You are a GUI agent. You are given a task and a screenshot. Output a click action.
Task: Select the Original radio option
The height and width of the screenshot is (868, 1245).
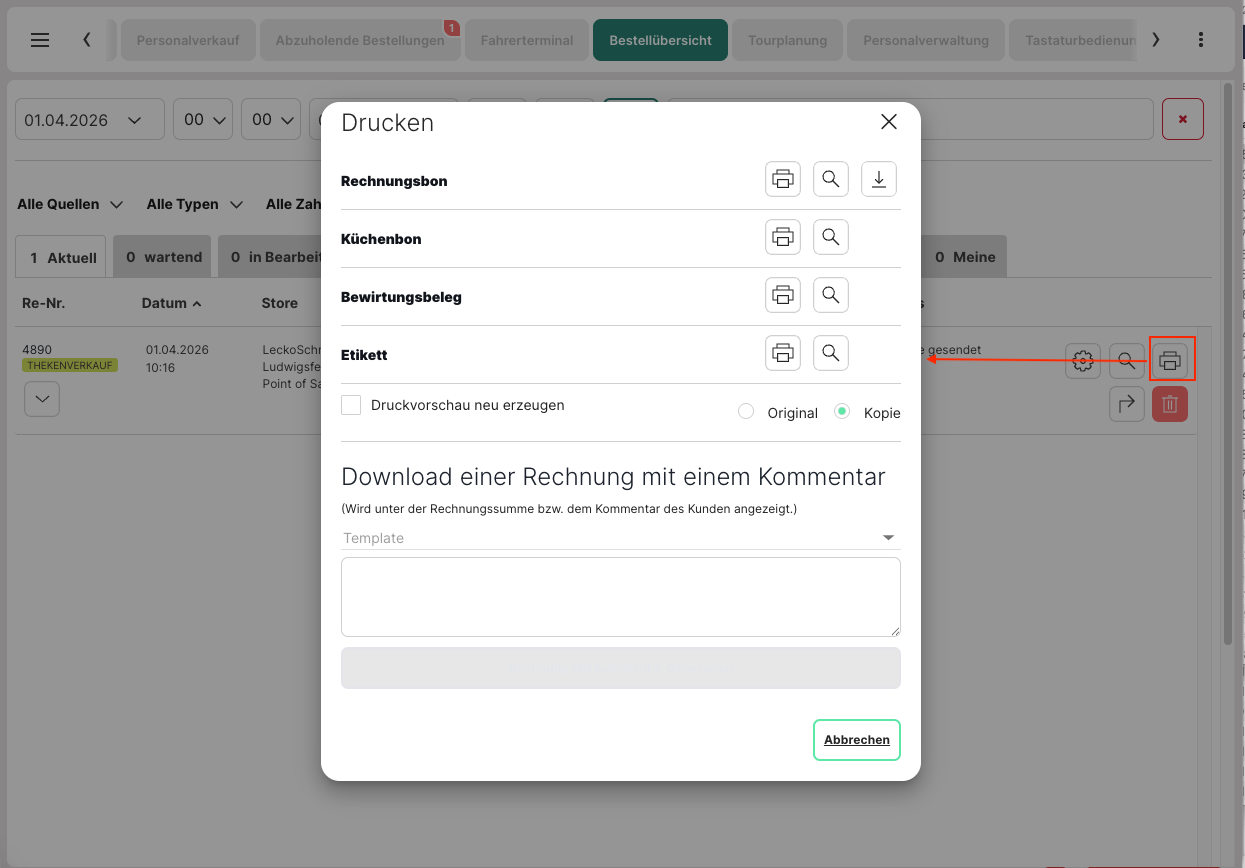(746, 412)
